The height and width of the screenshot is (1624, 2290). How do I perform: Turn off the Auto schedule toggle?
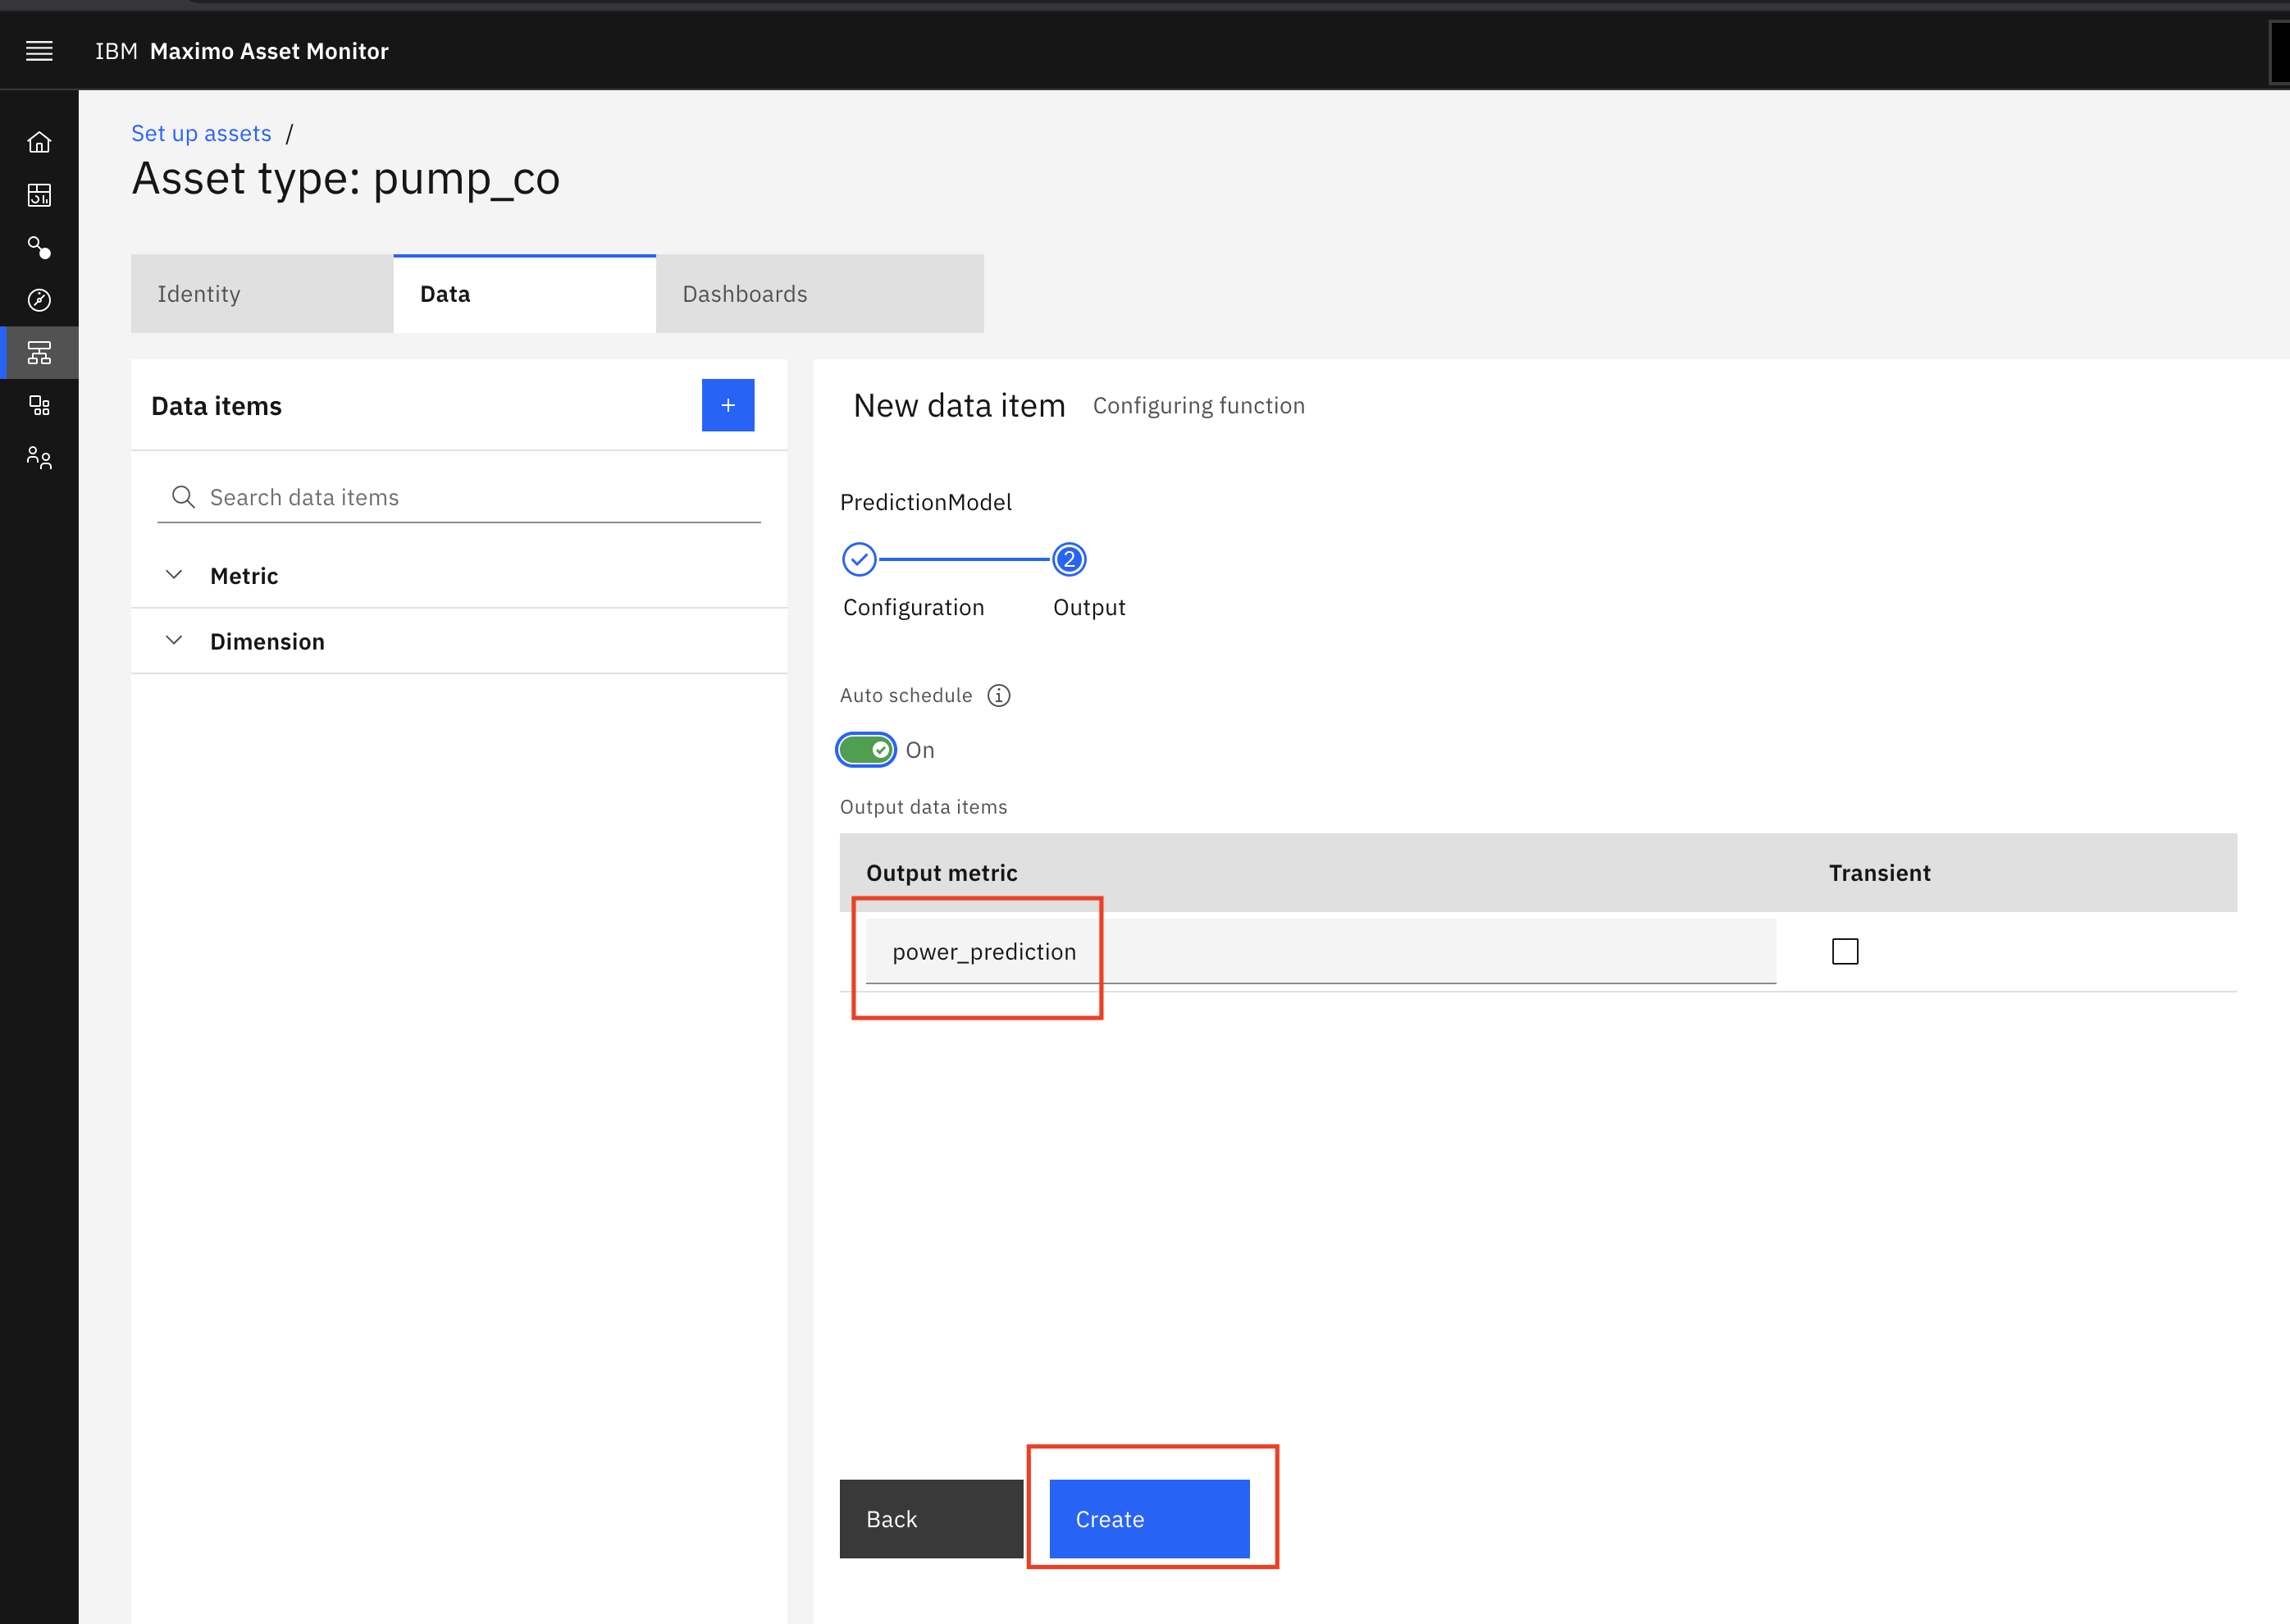(x=866, y=750)
